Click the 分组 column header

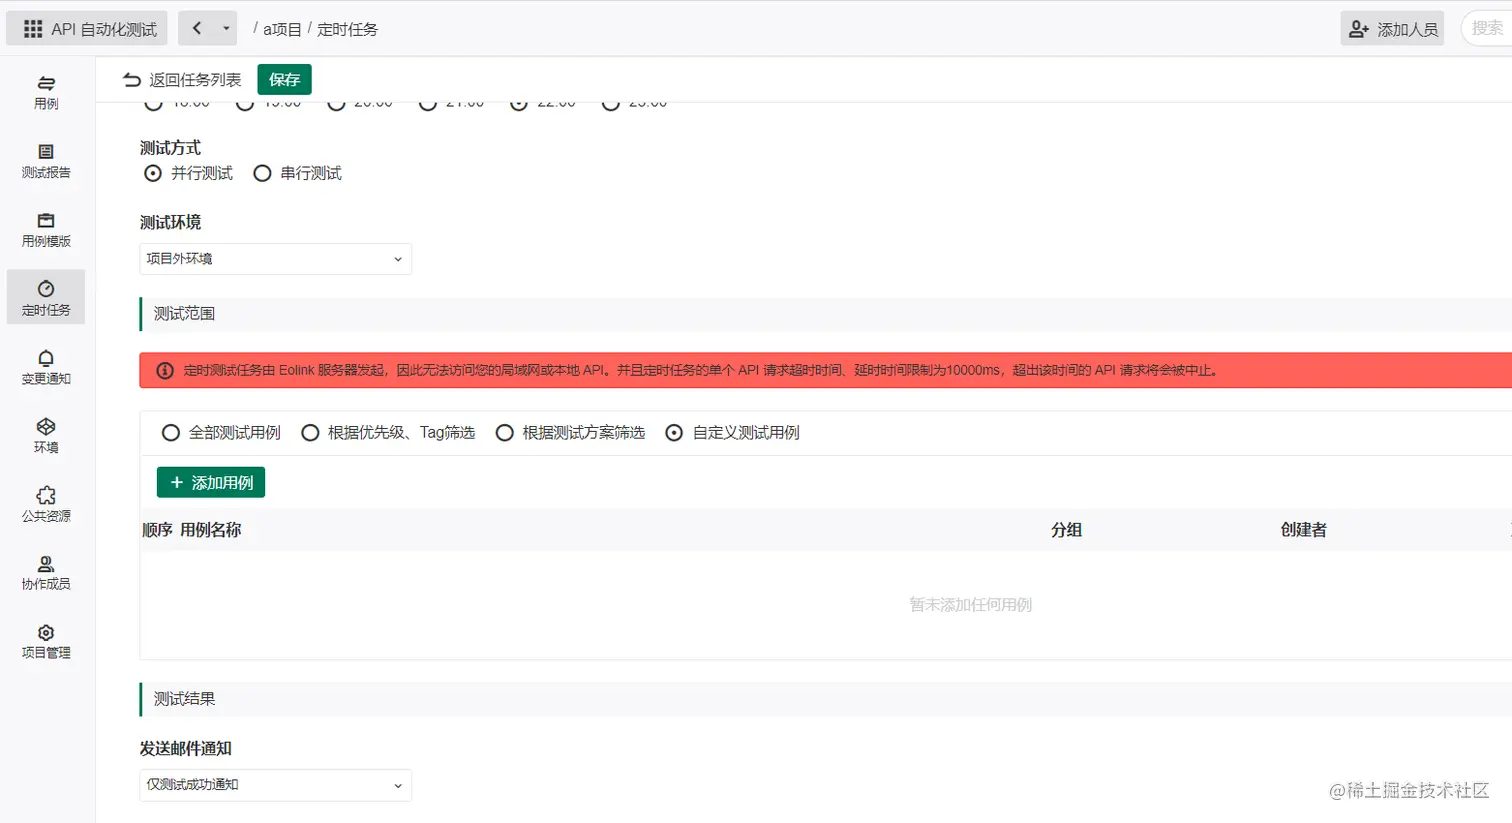coord(1066,530)
